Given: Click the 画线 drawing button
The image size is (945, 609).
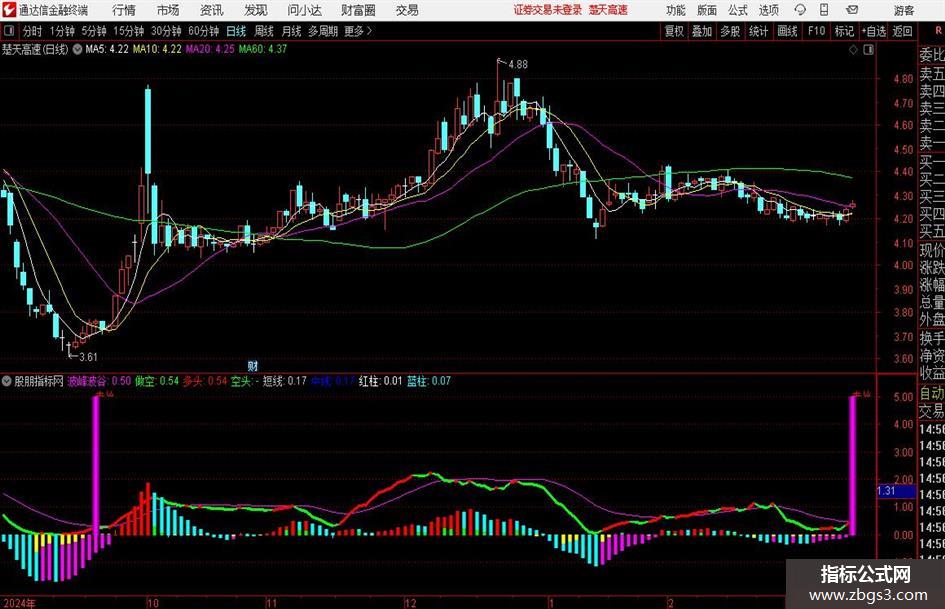Looking at the screenshot, I should (x=788, y=31).
